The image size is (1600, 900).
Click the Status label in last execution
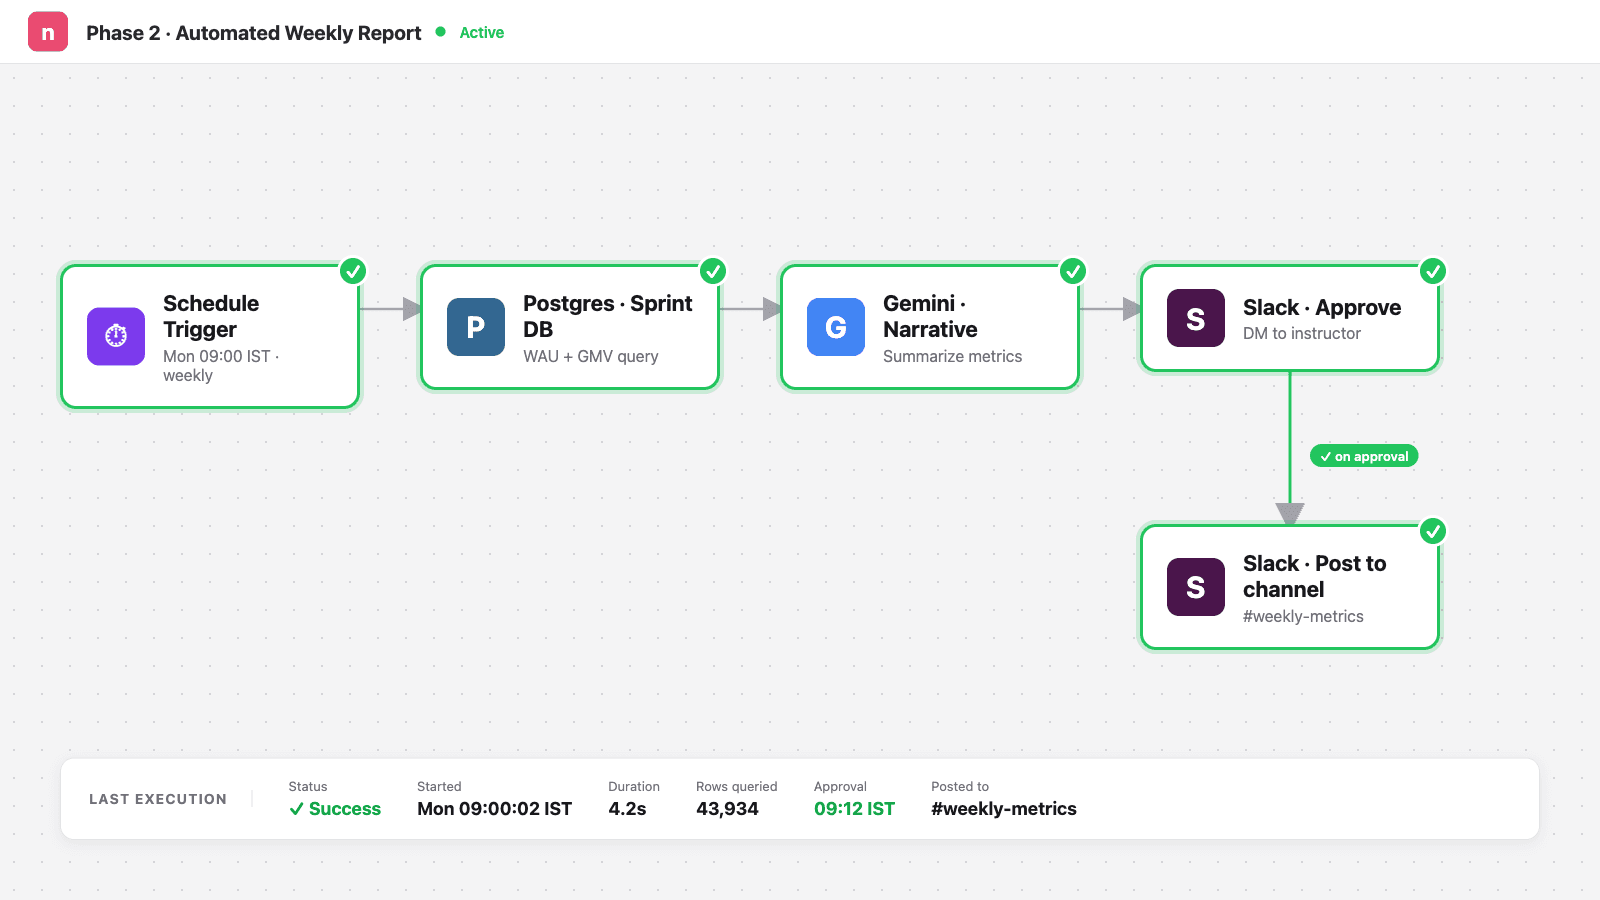point(308,787)
